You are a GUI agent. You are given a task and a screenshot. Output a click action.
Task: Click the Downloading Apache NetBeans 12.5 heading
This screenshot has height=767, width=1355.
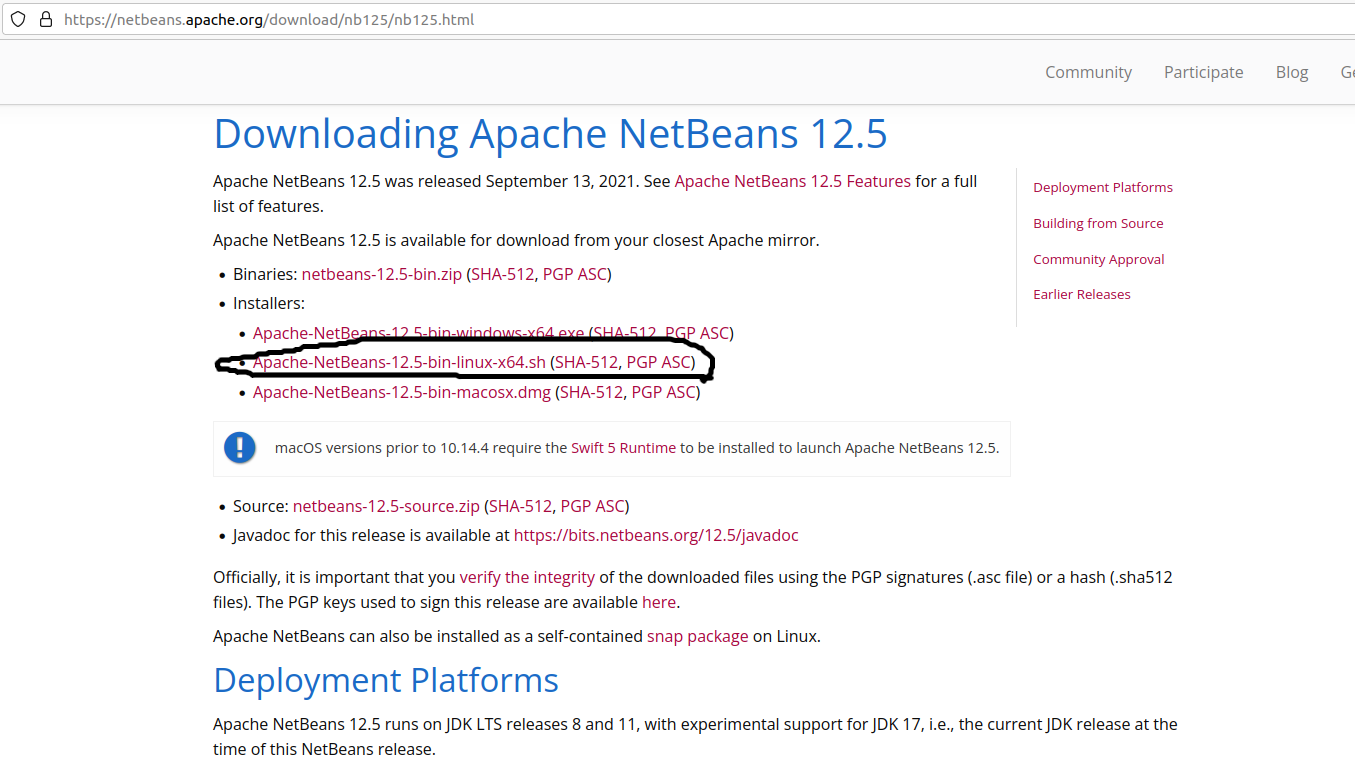[550, 133]
